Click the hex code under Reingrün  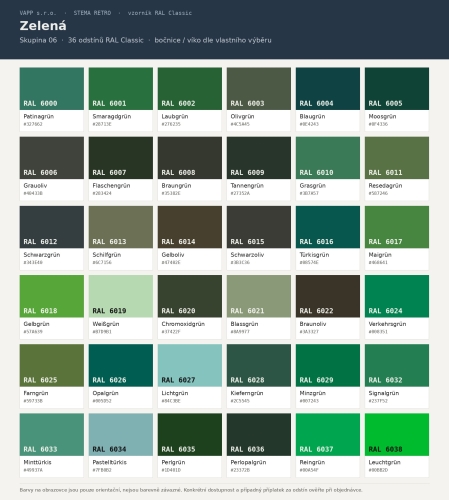pyautogui.click(x=309, y=470)
